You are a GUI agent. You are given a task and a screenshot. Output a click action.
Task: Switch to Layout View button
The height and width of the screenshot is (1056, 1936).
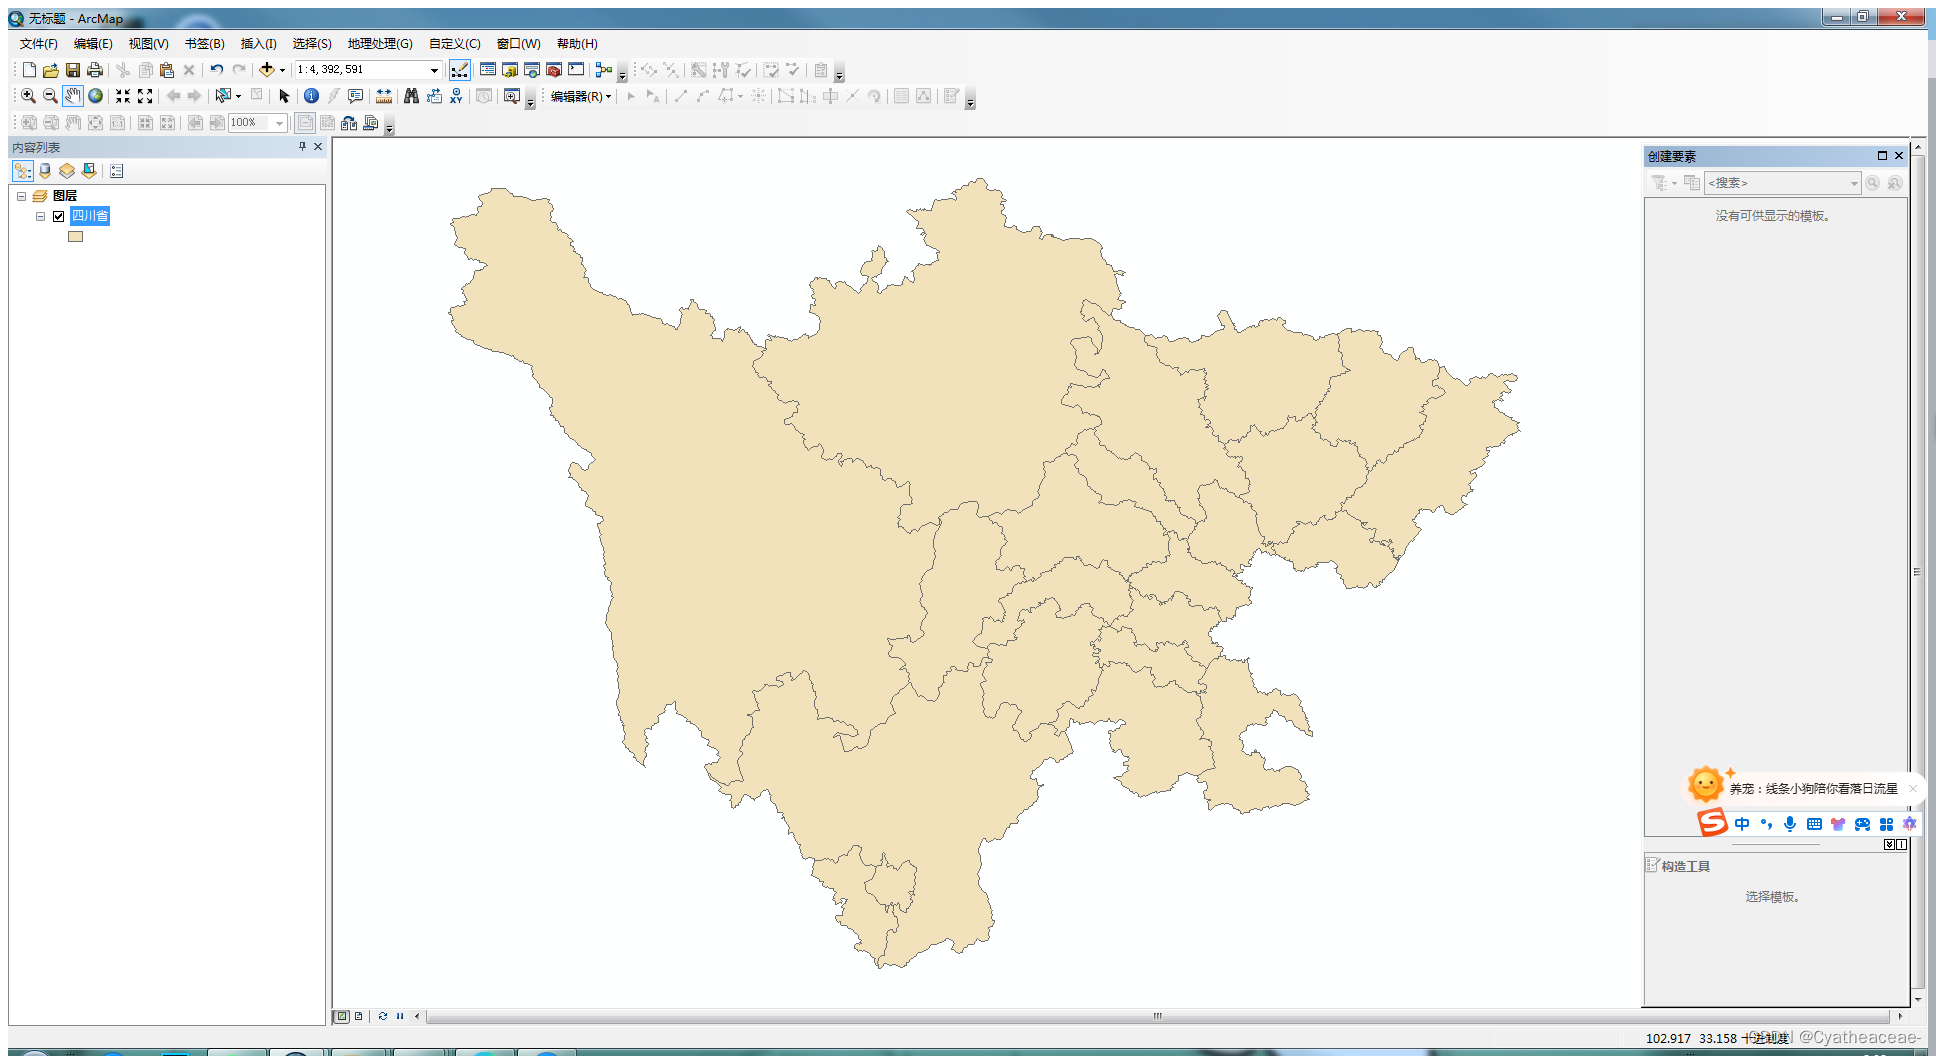point(358,1016)
